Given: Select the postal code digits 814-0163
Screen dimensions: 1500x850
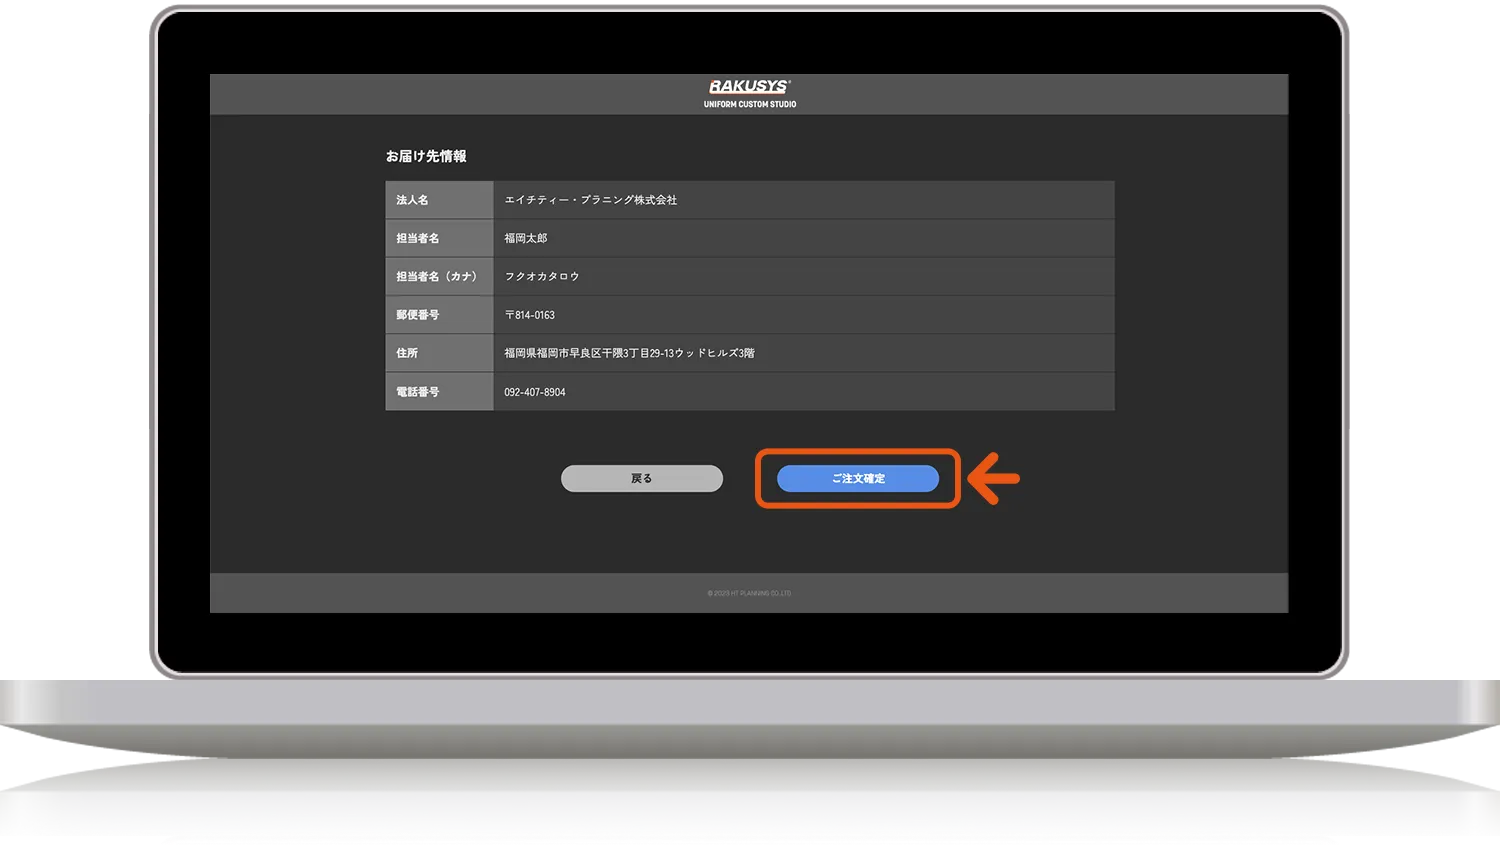Looking at the screenshot, I should [x=535, y=315].
